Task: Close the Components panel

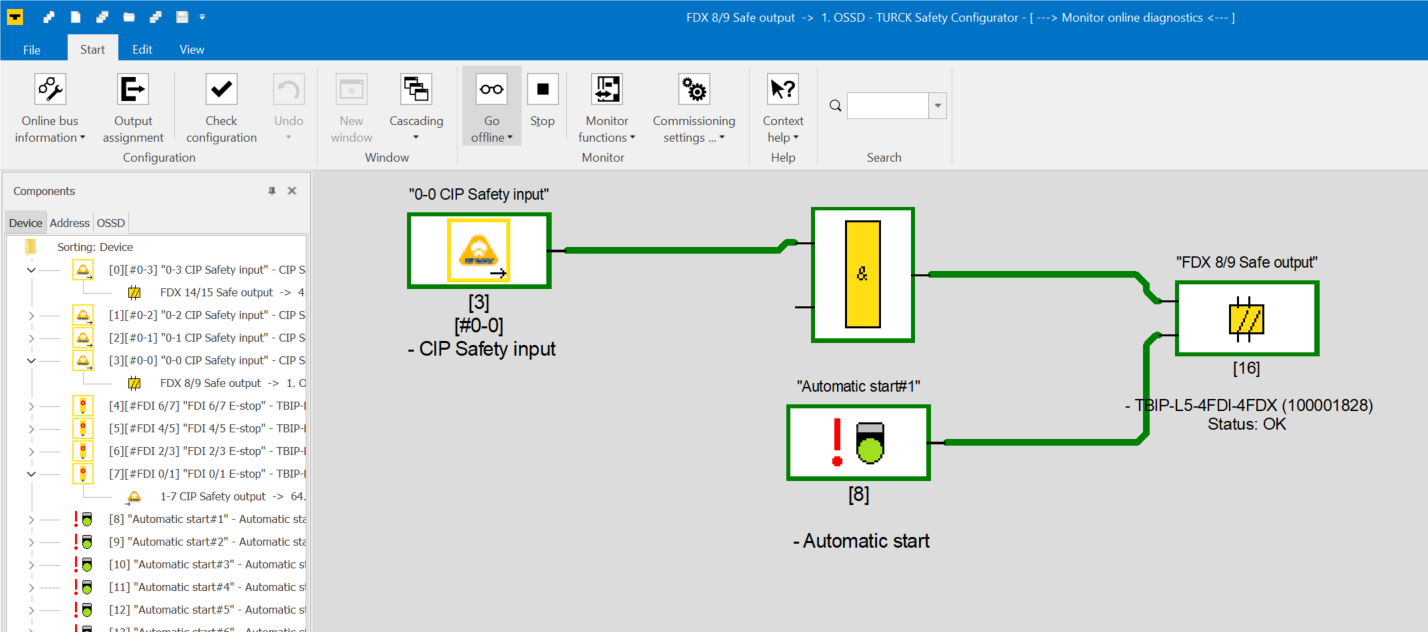Action: pos(292,191)
